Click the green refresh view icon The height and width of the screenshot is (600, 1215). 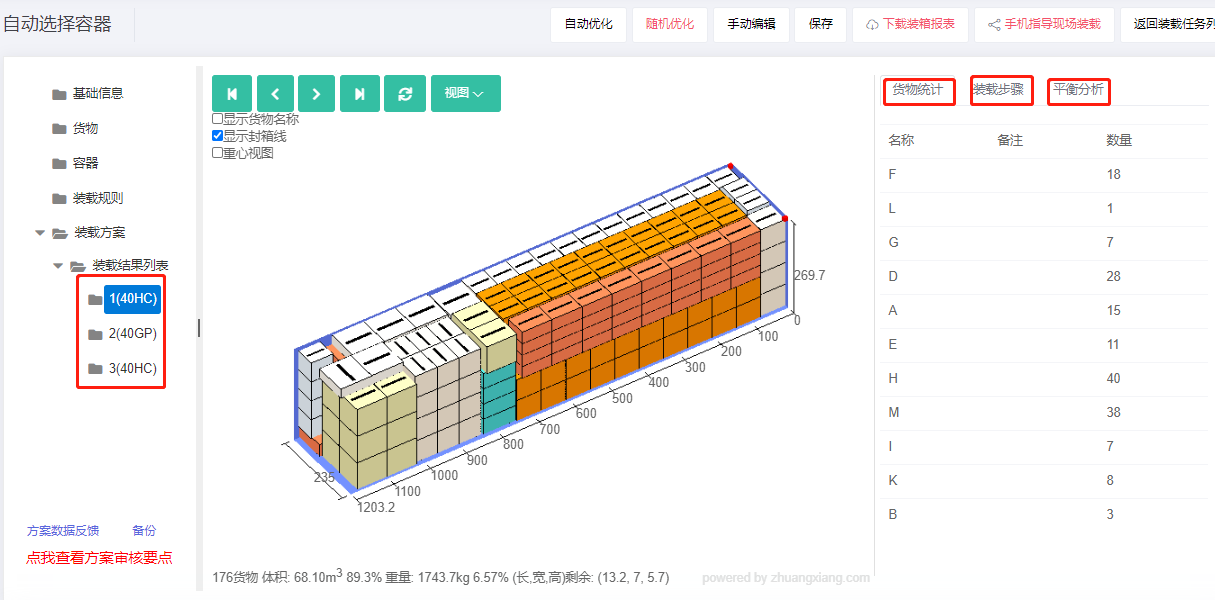click(405, 93)
